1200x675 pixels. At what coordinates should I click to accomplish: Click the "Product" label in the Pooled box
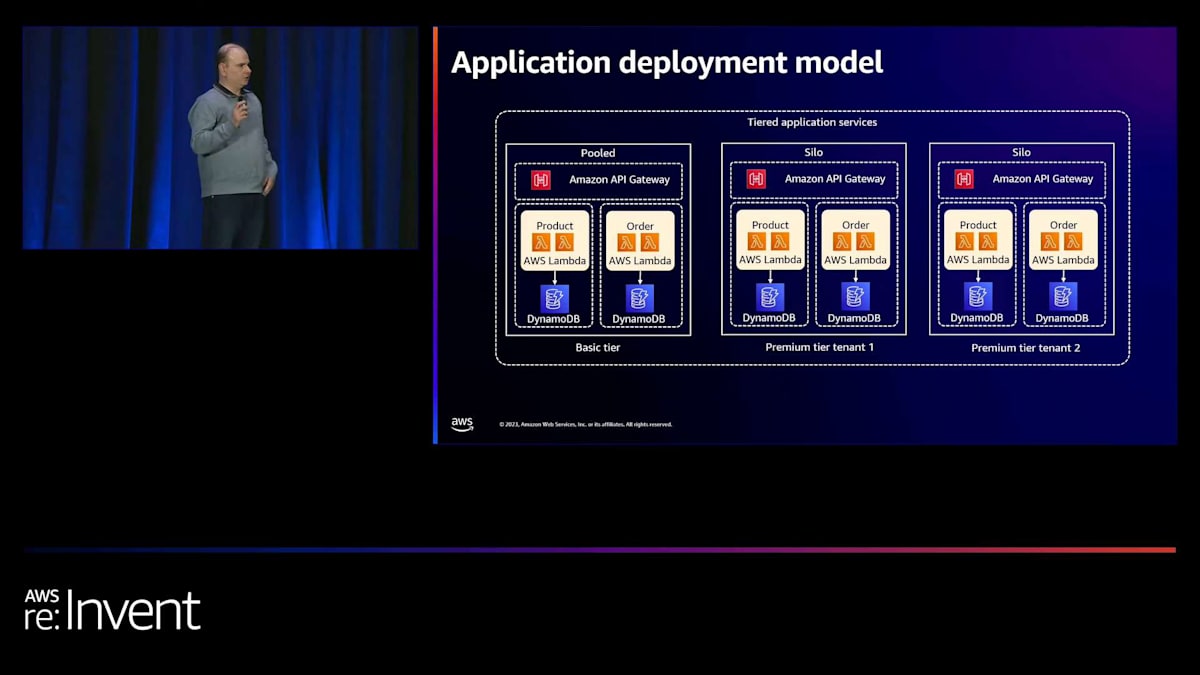(x=555, y=226)
